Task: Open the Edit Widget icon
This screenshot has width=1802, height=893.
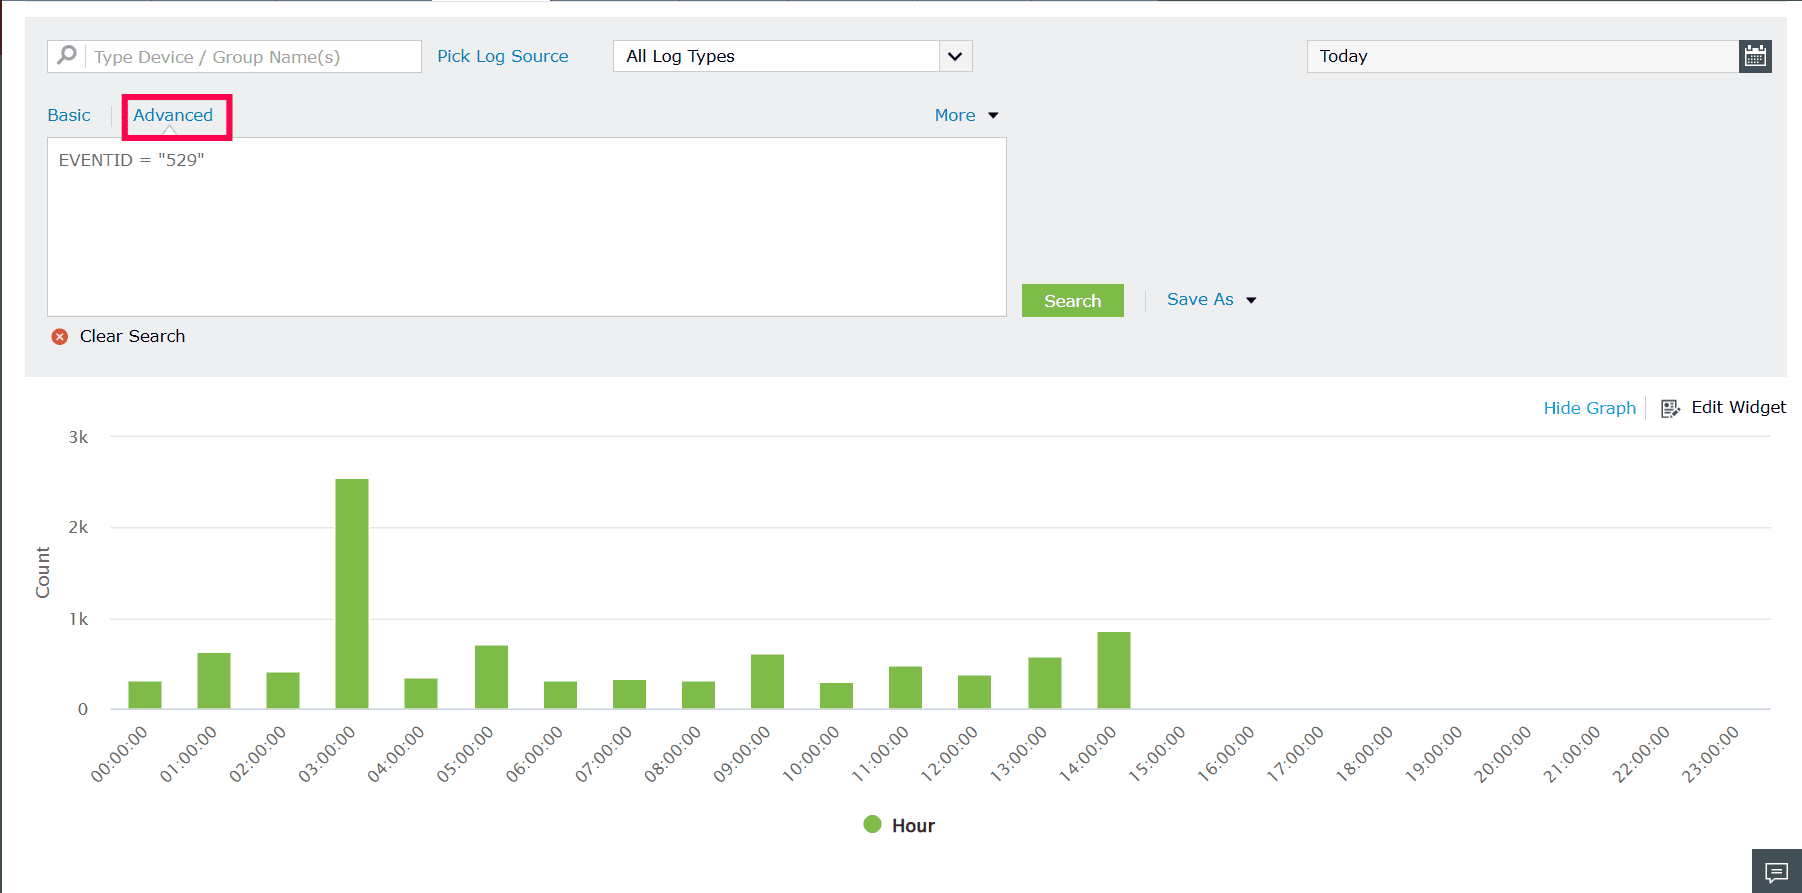Action: tap(1670, 408)
